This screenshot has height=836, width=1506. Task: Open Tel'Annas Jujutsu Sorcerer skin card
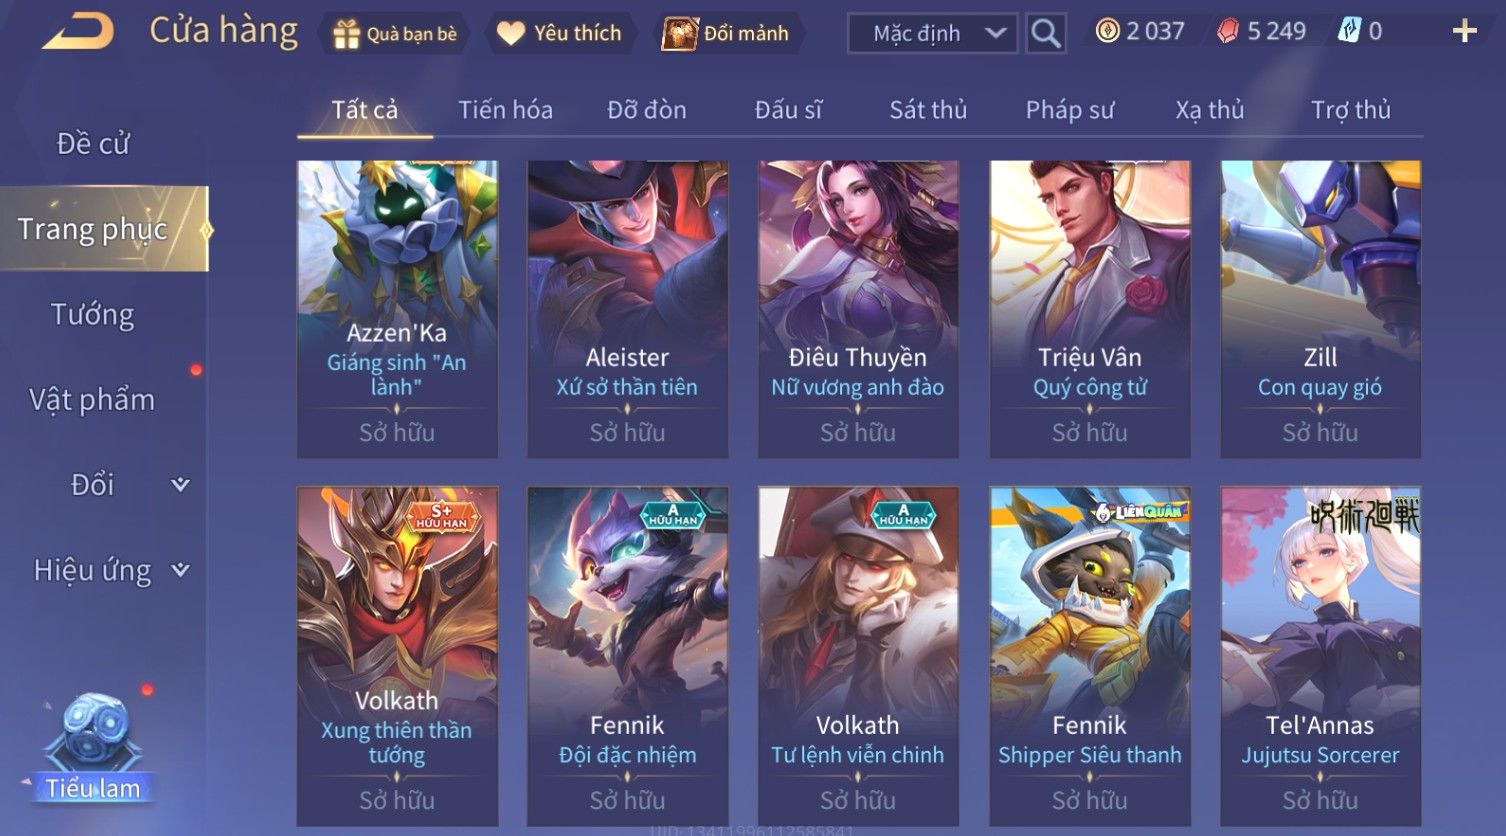pos(1320,656)
